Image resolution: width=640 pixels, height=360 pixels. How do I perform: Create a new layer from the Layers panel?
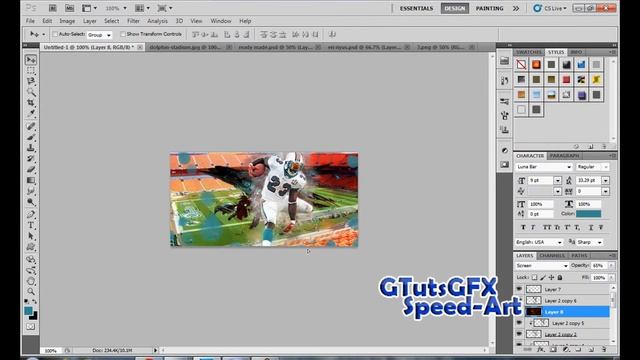(591, 349)
